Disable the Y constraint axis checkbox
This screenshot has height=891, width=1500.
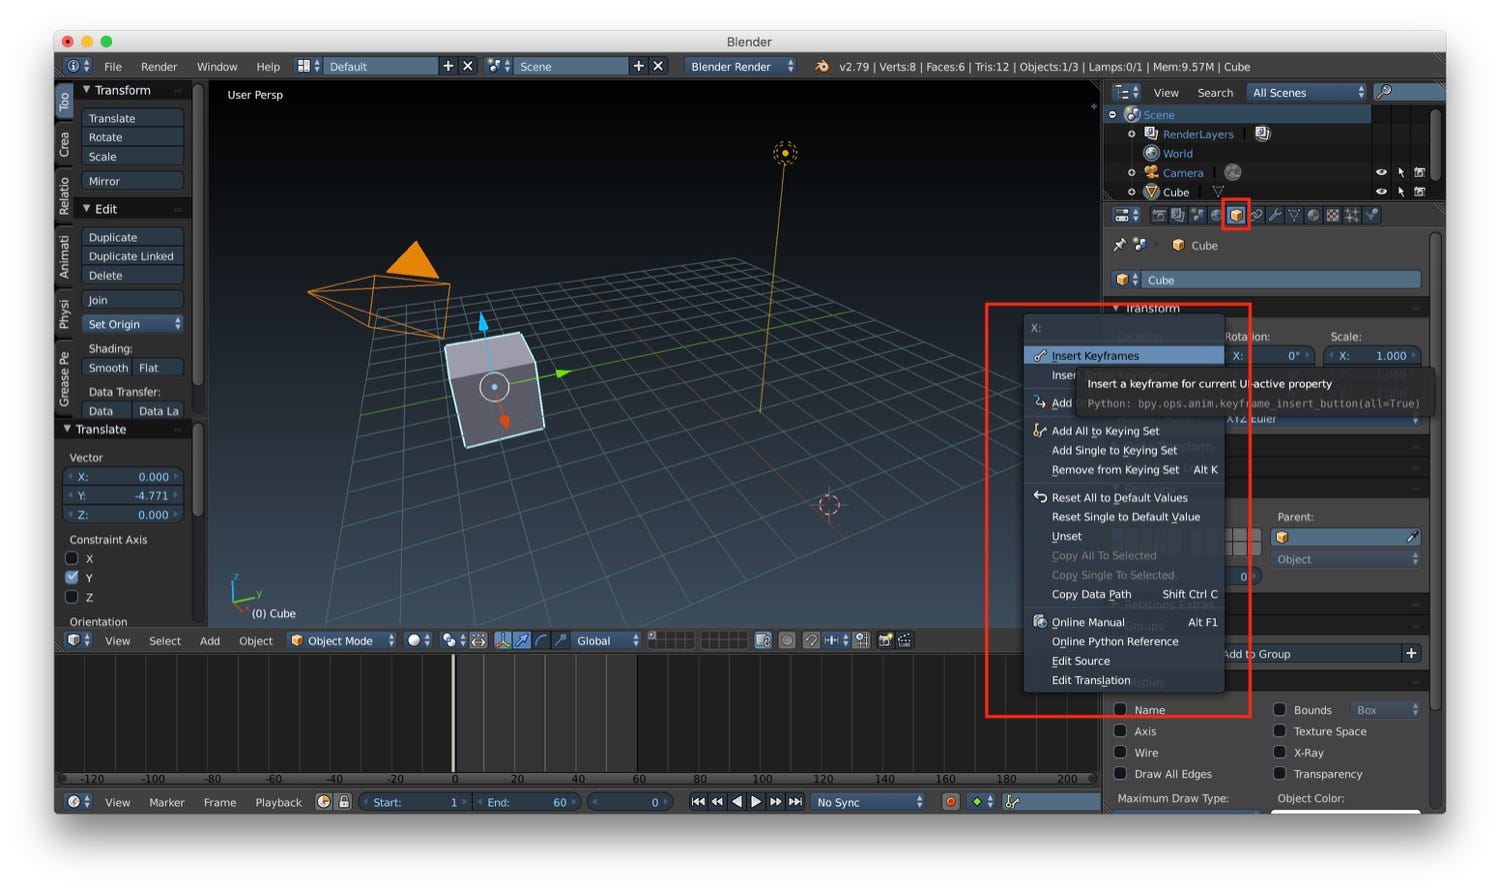point(72,577)
